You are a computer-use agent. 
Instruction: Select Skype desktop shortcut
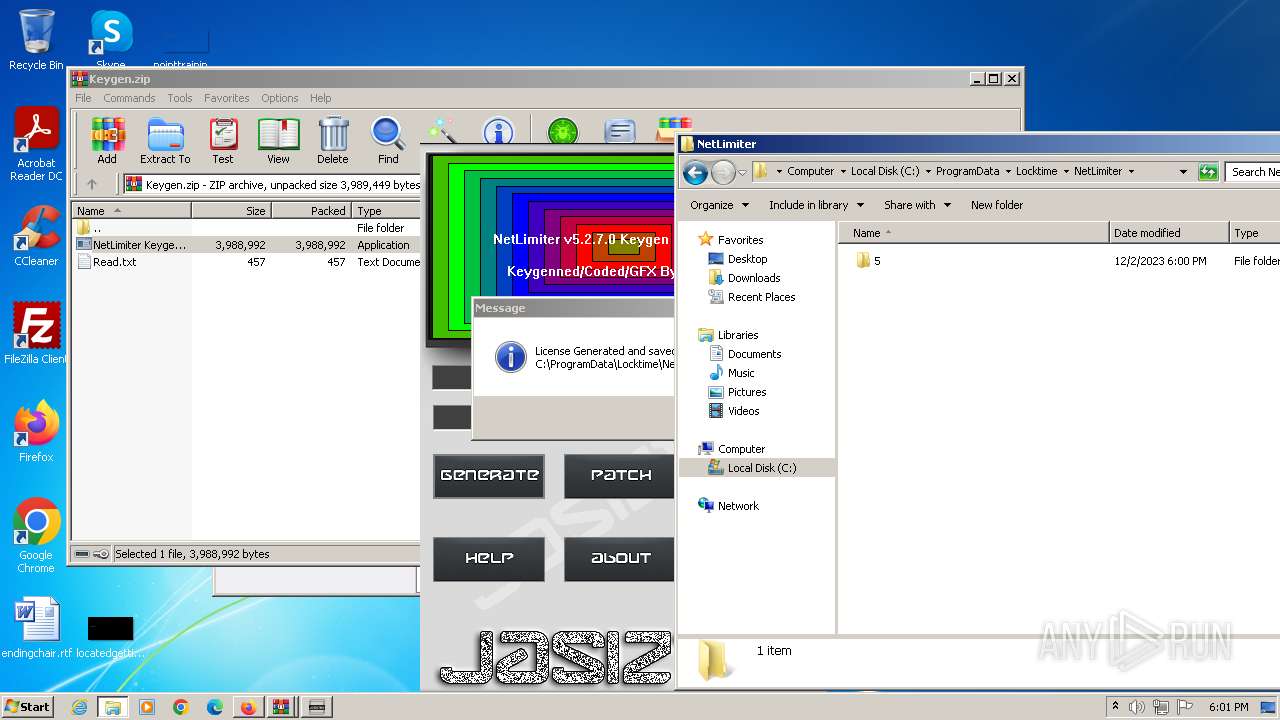[x=110, y=39]
